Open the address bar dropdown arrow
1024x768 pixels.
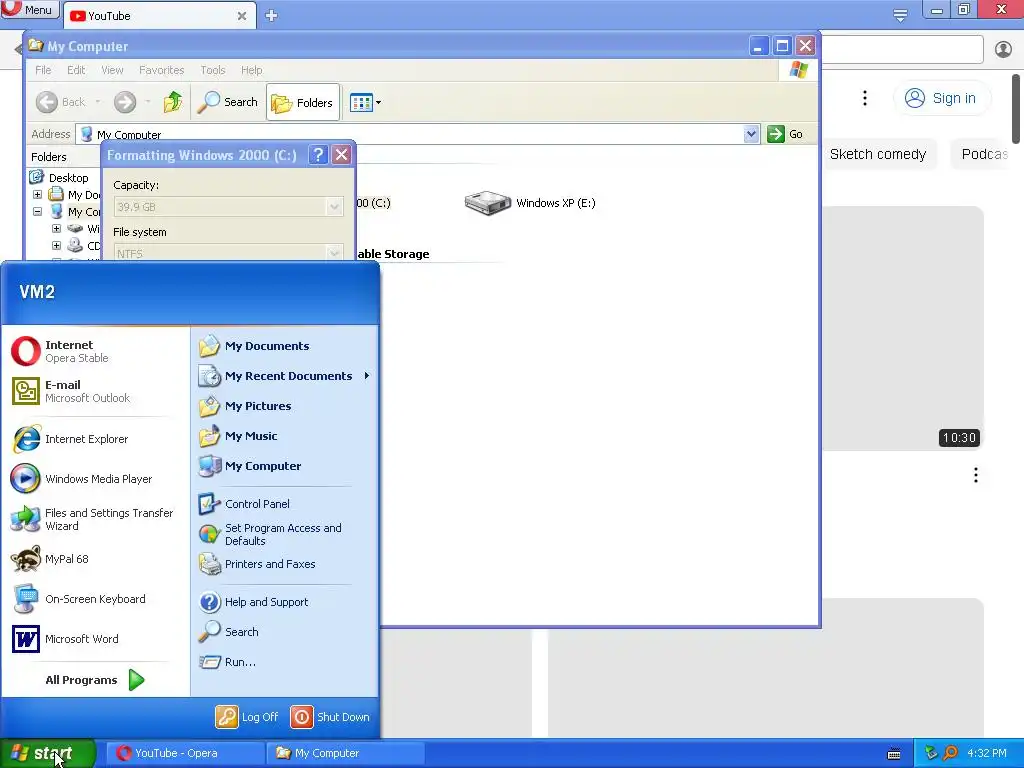click(751, 134)
